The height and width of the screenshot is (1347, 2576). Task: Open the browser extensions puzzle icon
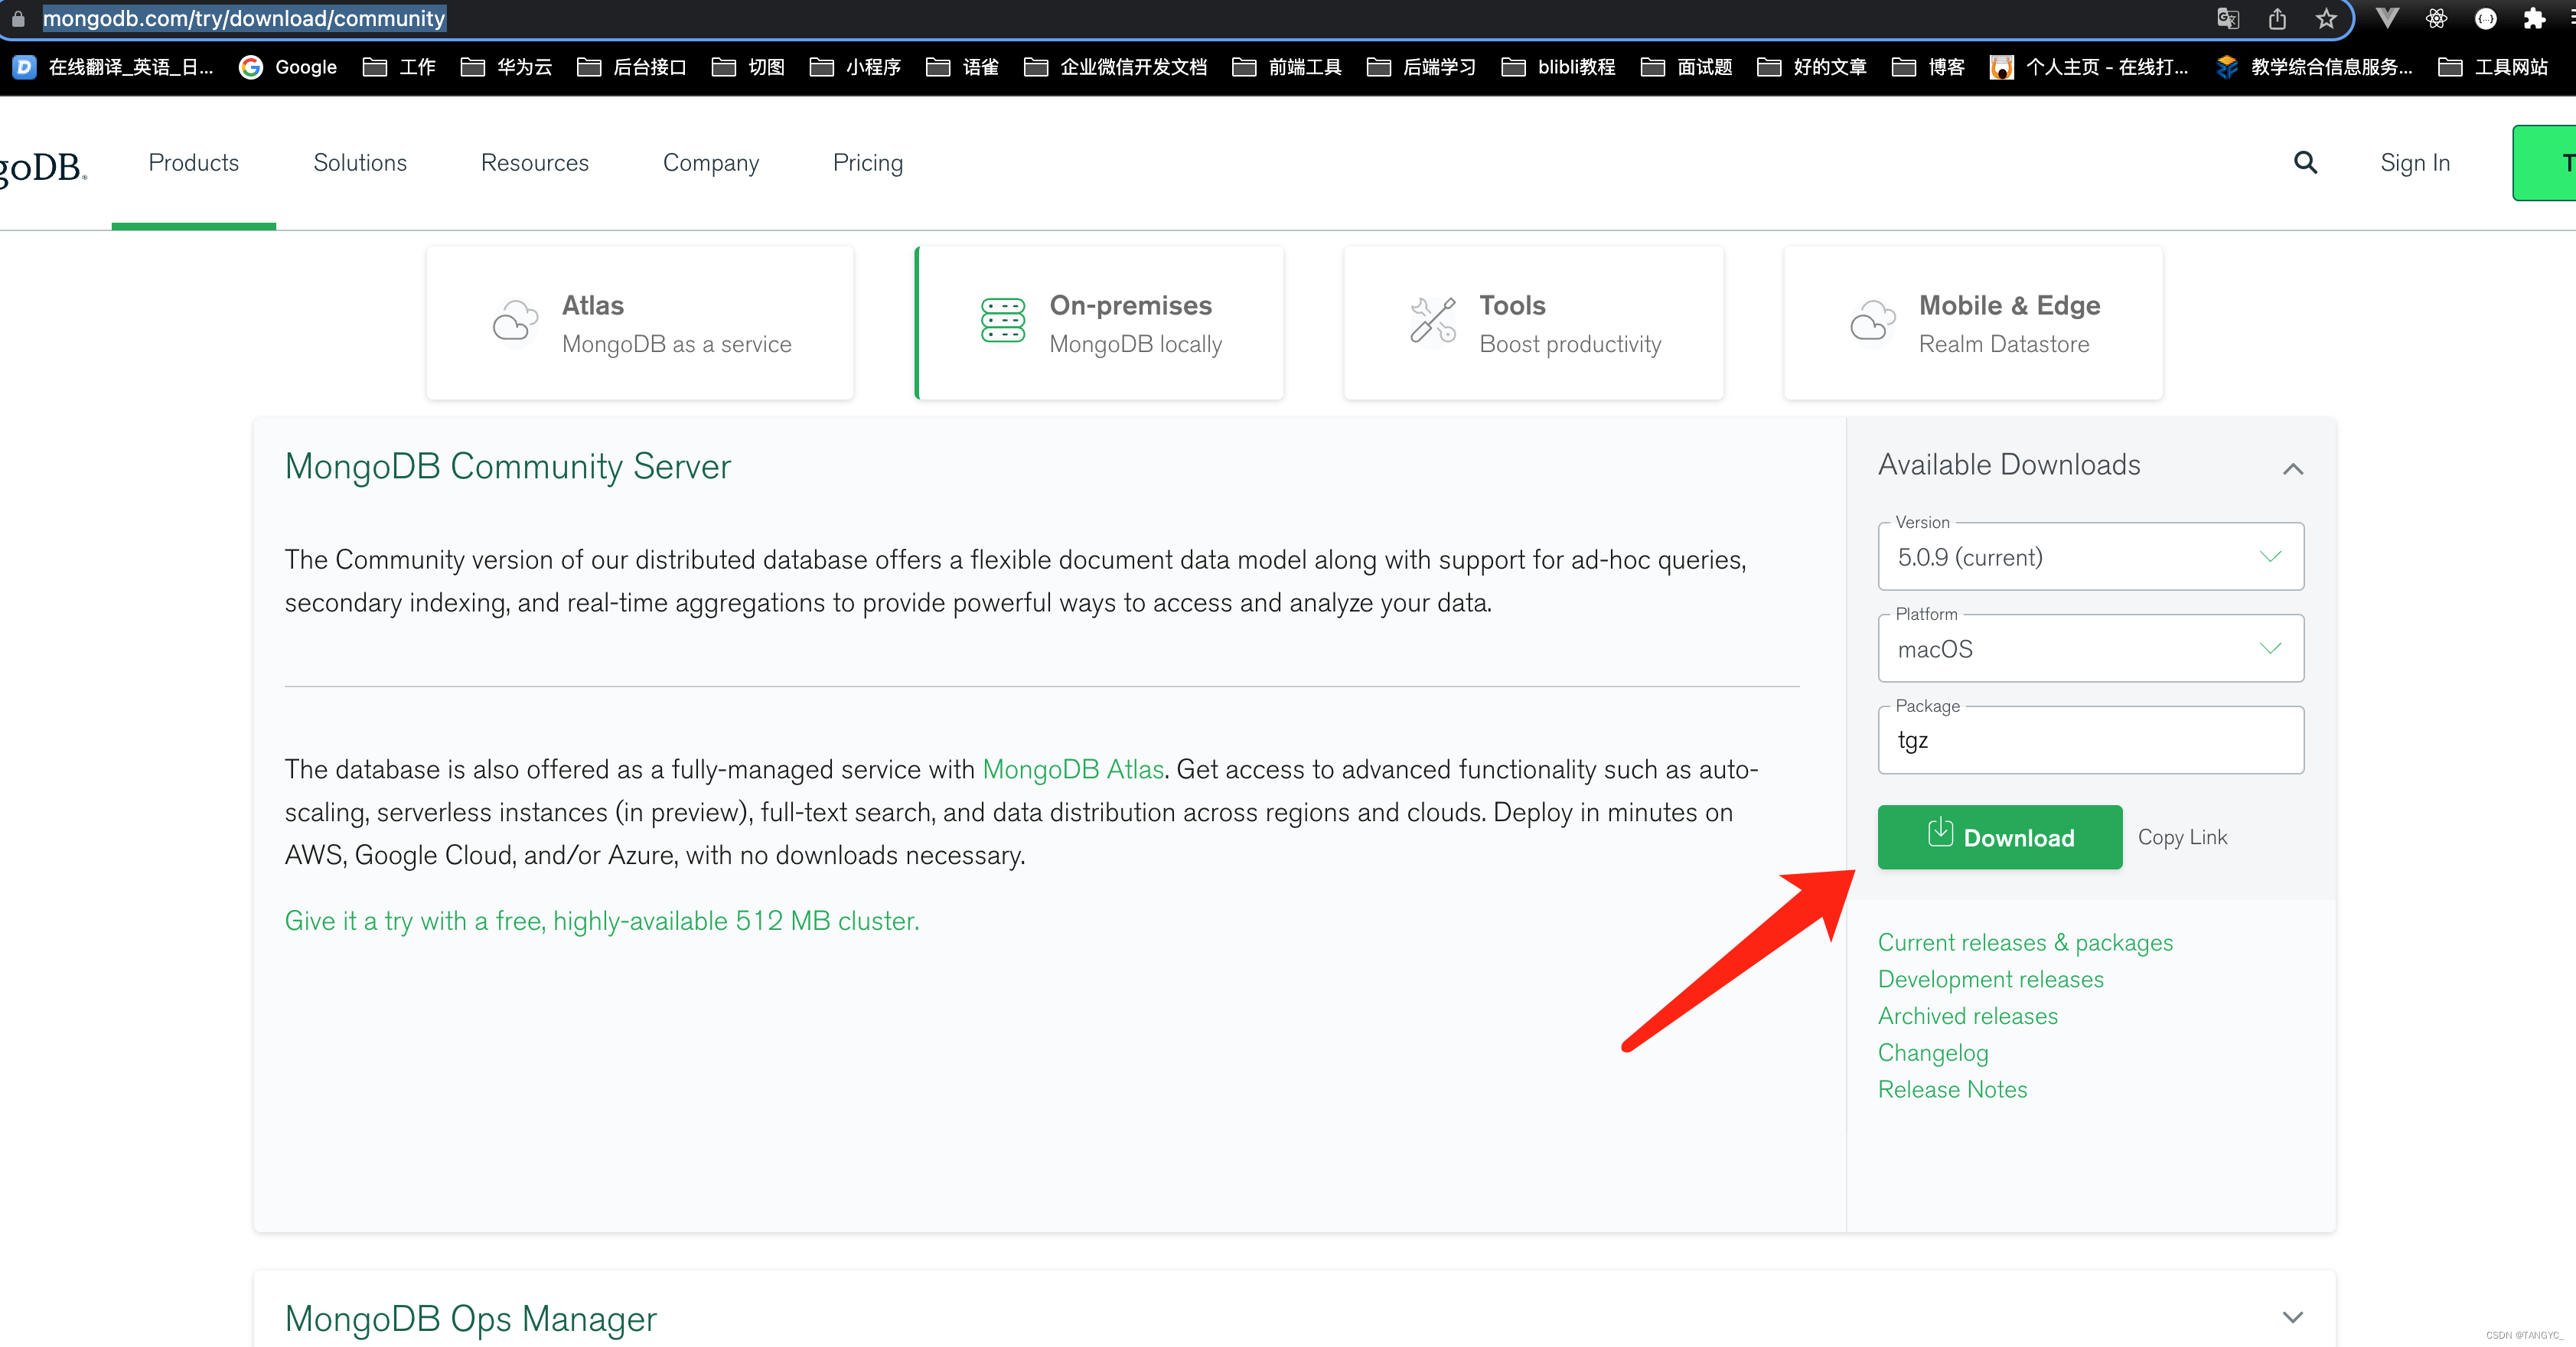[x=2534, y=18]
